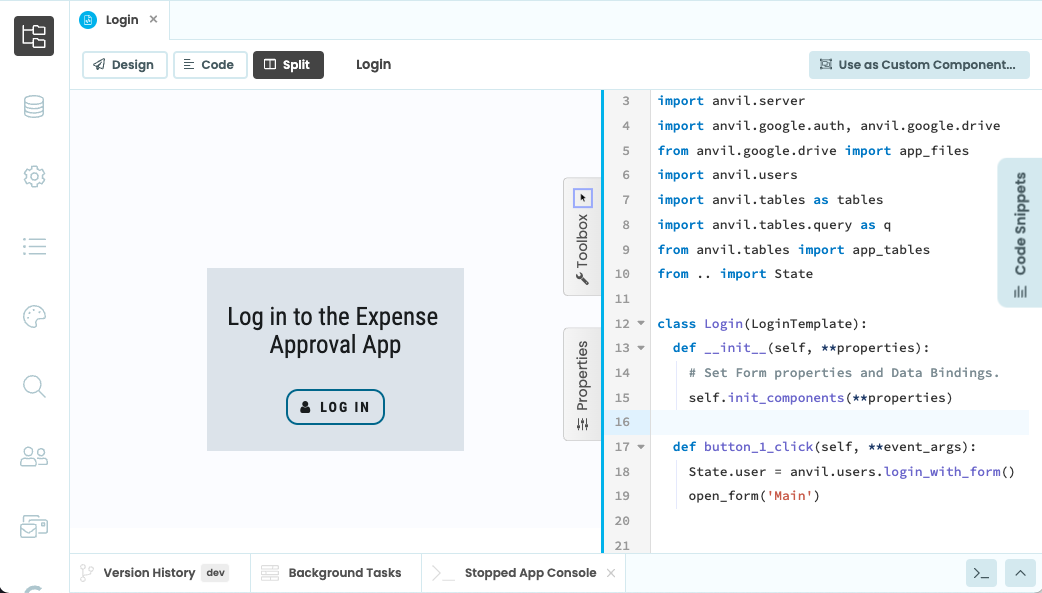The height and width of the screenshot is (593, 1042).
Task: Switch to Design view
Action: [x=124, y=65]
